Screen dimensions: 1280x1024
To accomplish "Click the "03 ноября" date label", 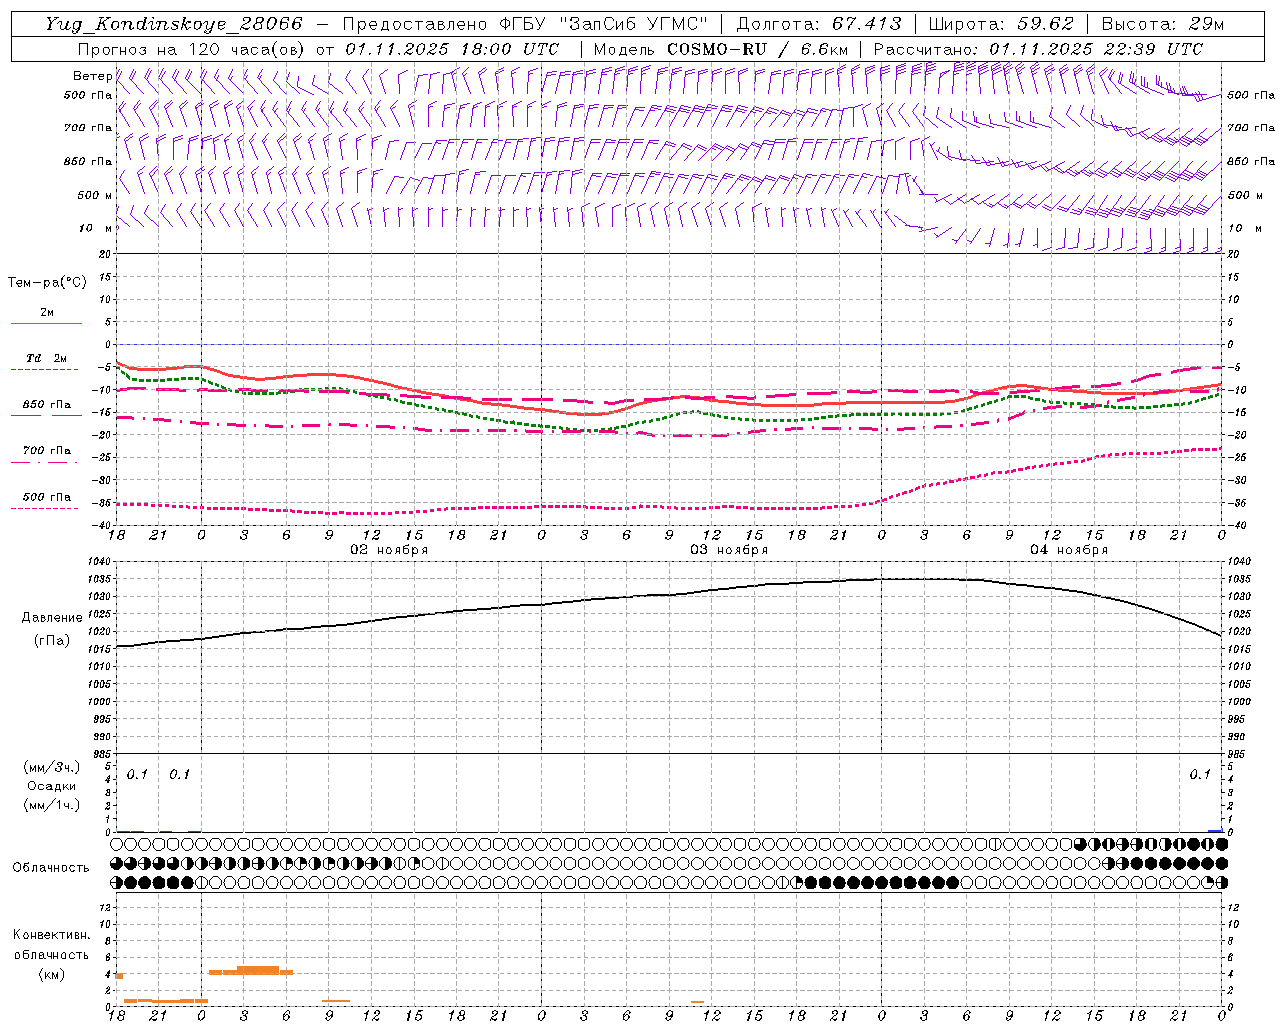I will (x=729, y=550).
